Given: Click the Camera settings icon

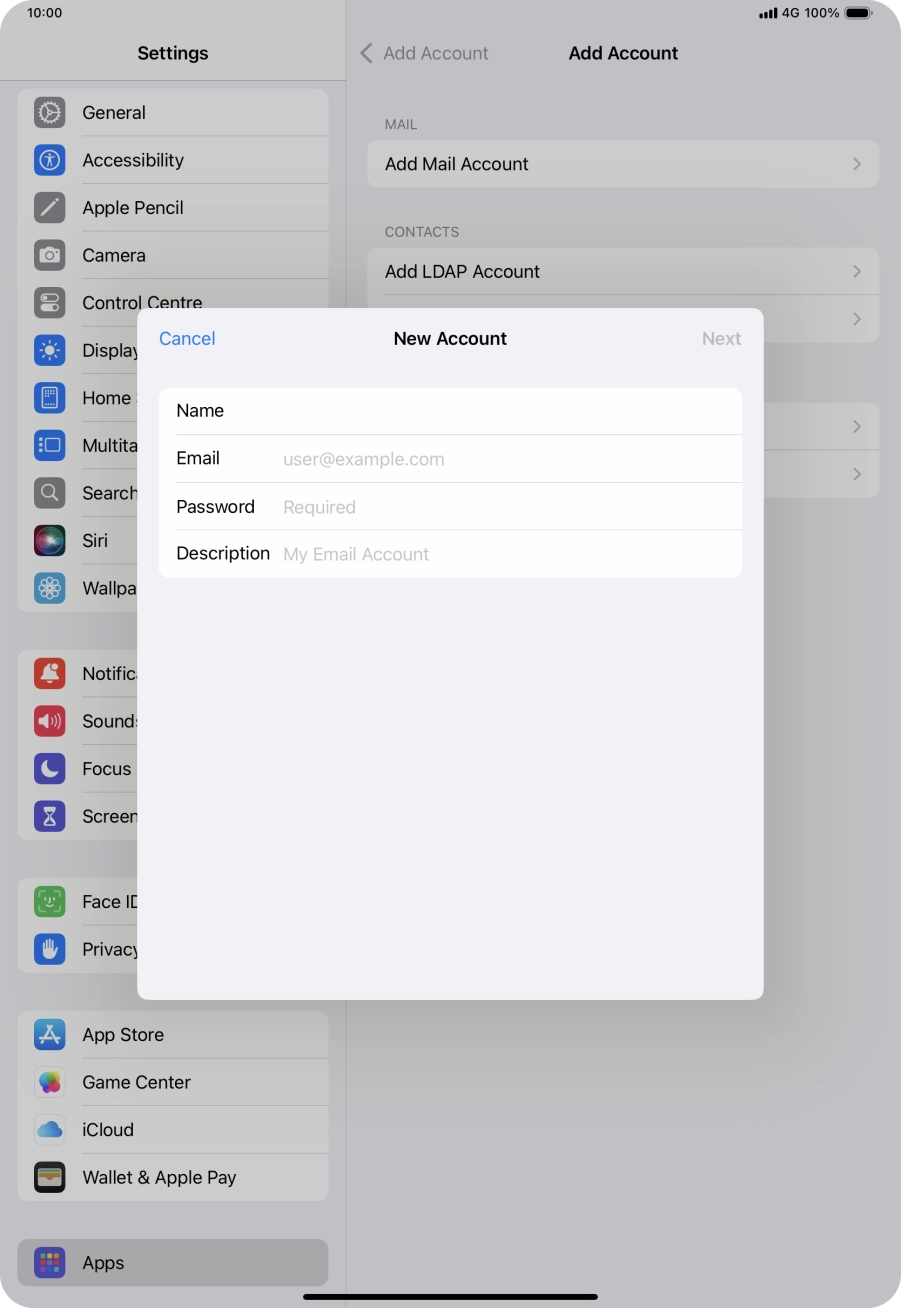Looking at the screenshot, I should pyautogui.click(x=49, y=255).
